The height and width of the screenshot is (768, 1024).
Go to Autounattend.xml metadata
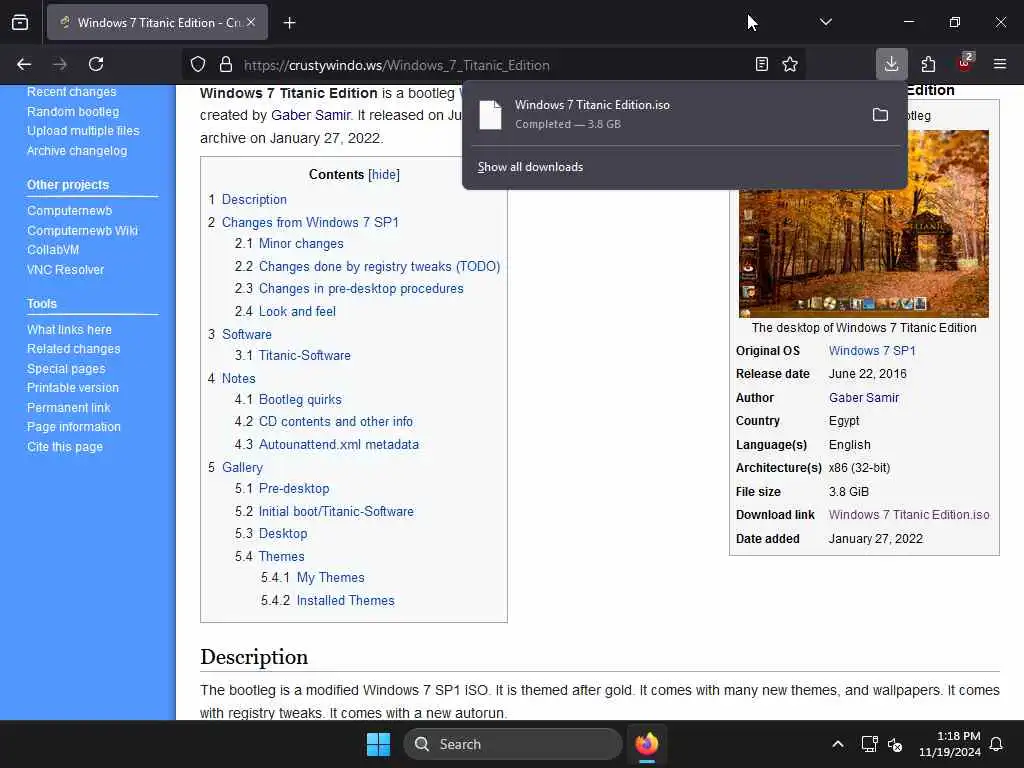tap(327, 445)
